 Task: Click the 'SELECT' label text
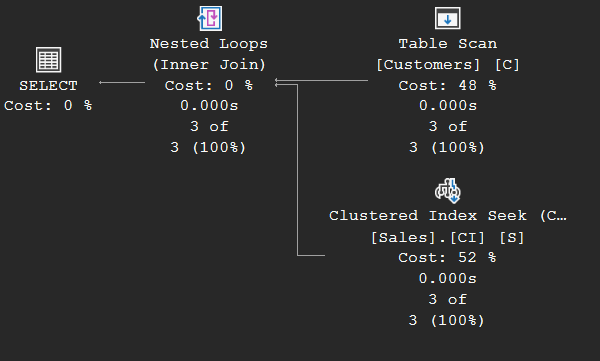click(x=48, y=85)
